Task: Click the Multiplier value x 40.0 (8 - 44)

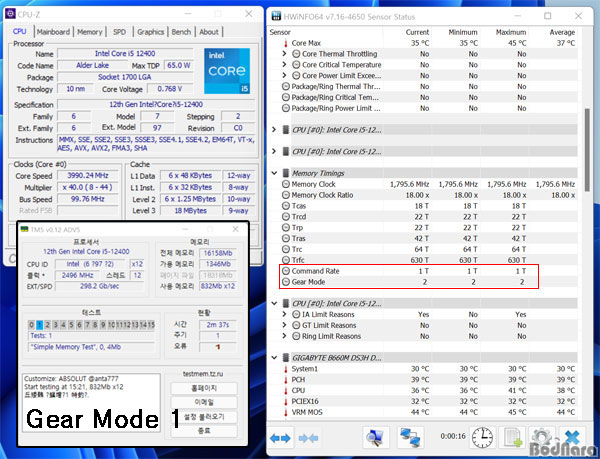Action: pyautogui.click(x=88, y=187)
